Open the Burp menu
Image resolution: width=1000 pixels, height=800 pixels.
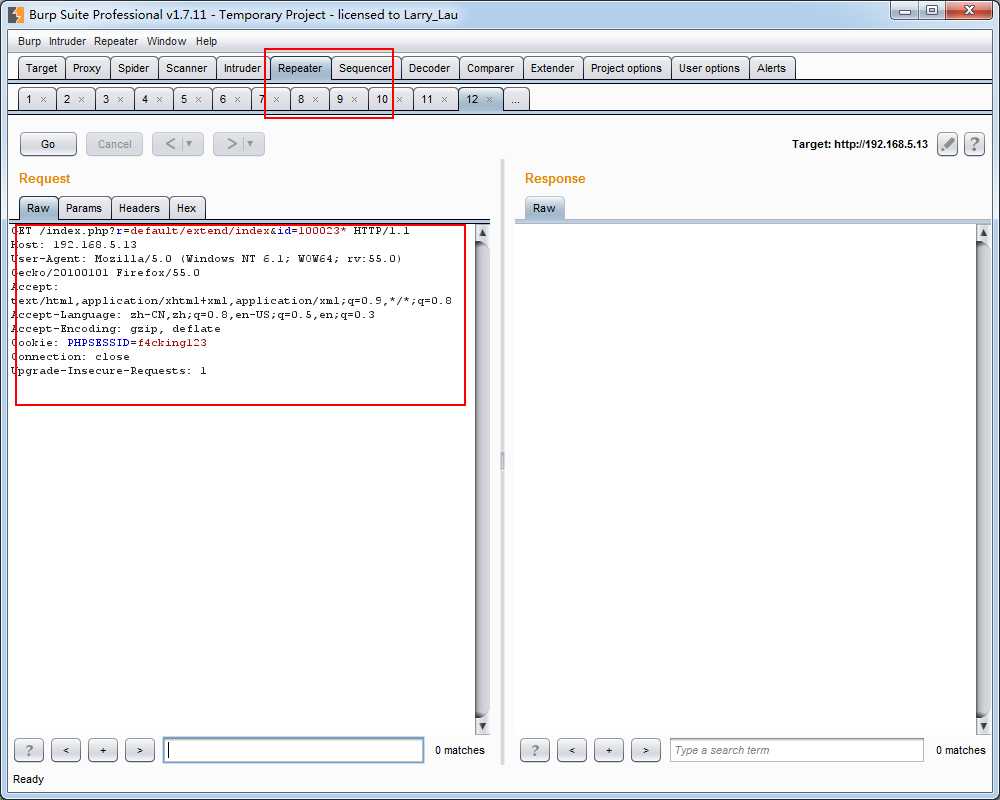[29, 41]
